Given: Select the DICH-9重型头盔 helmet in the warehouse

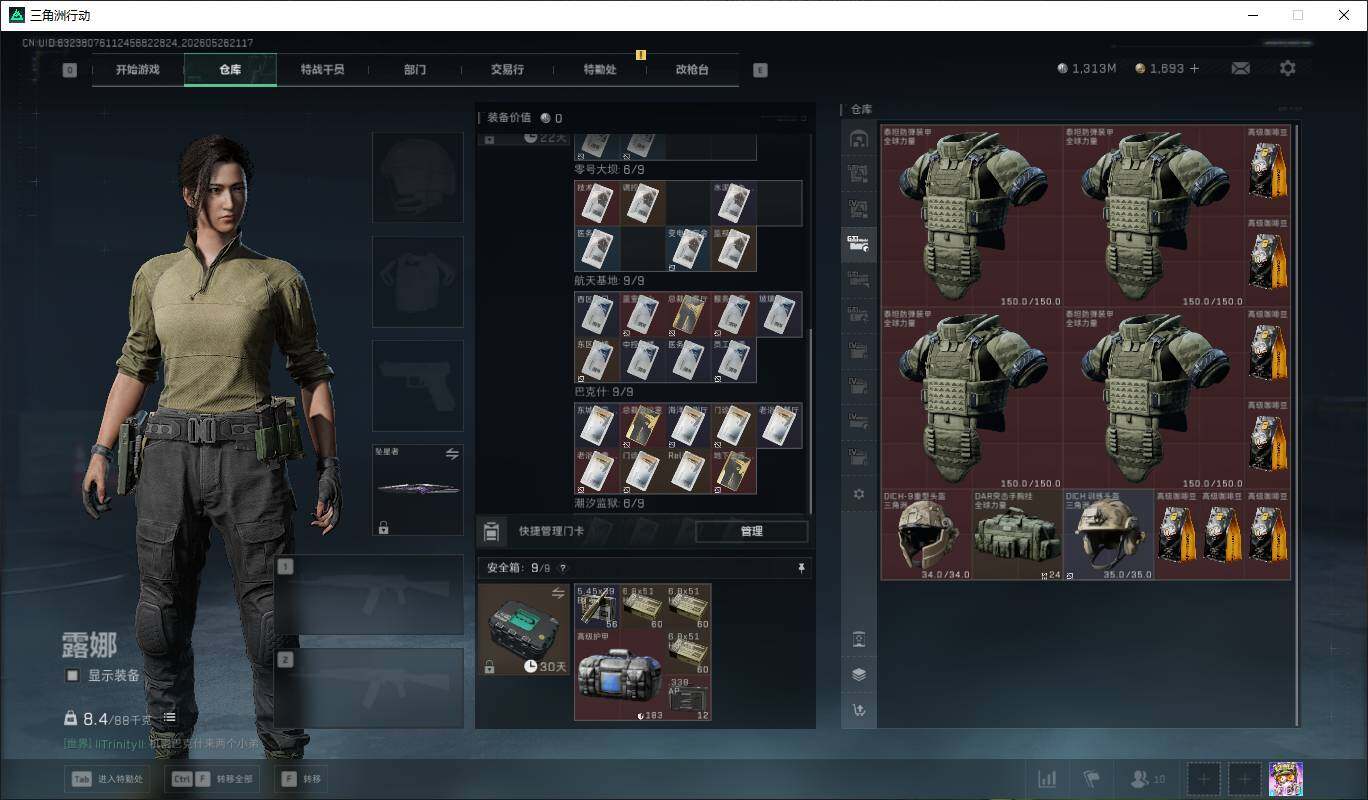Looking at the screenshot, I should point(926,535).
